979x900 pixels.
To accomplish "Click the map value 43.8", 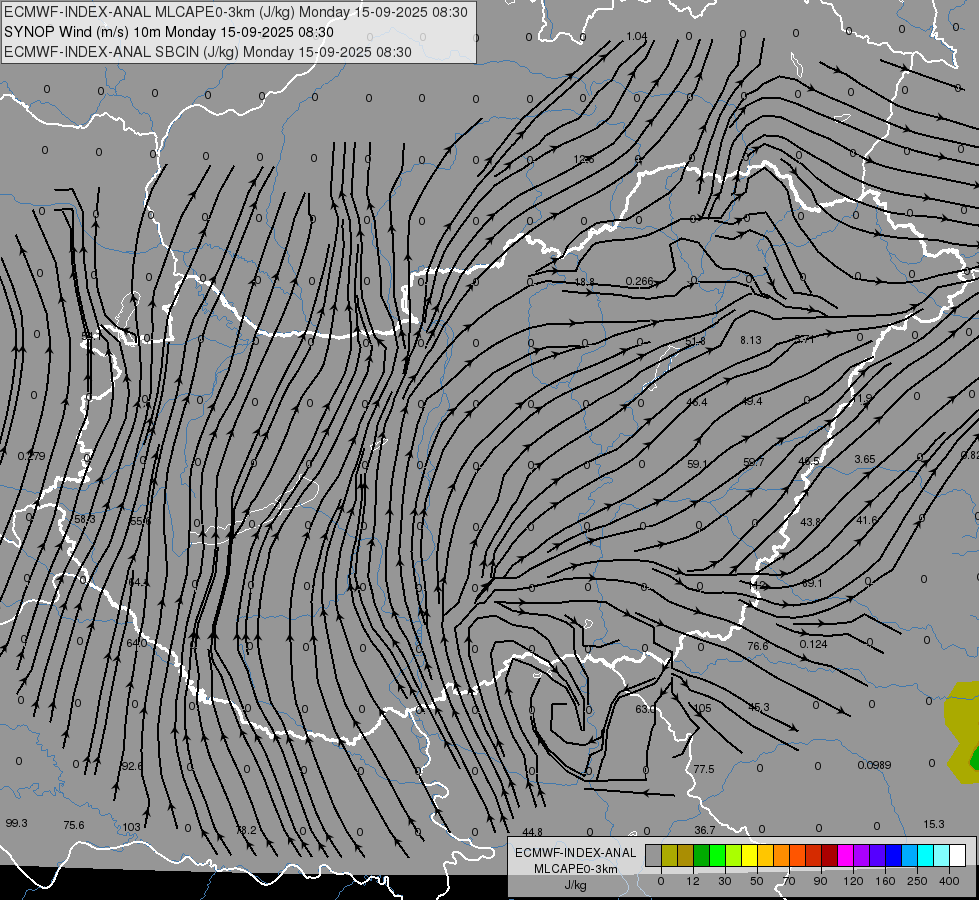I will [810, 522].
